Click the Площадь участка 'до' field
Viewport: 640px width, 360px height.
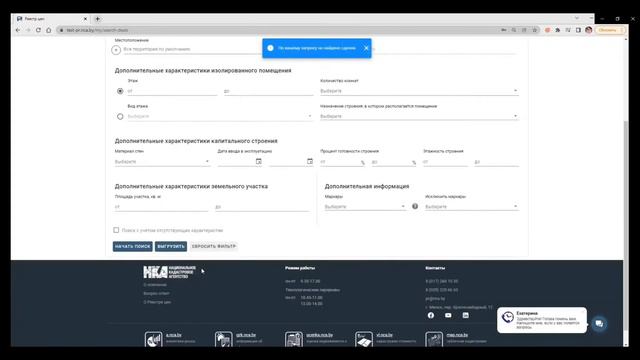pyautogui.click(x=262, y=207)
